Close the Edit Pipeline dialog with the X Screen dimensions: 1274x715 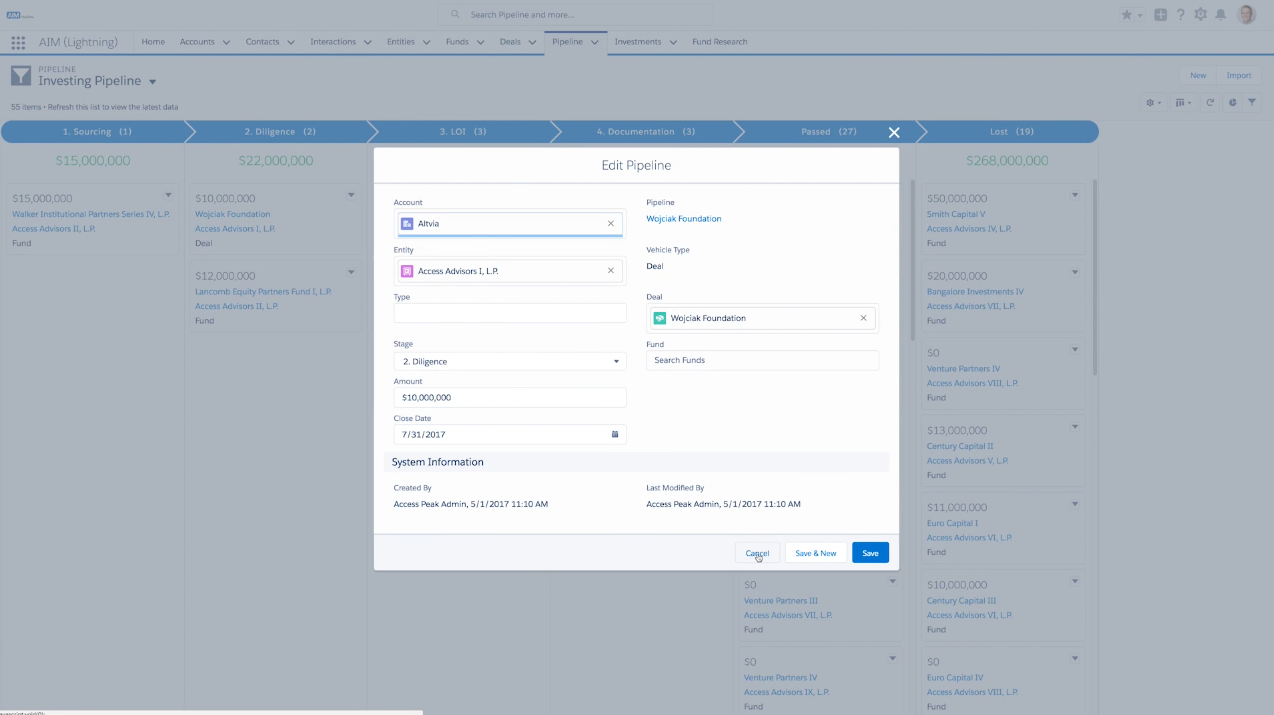pyautogui.click(x=894, y=132)
